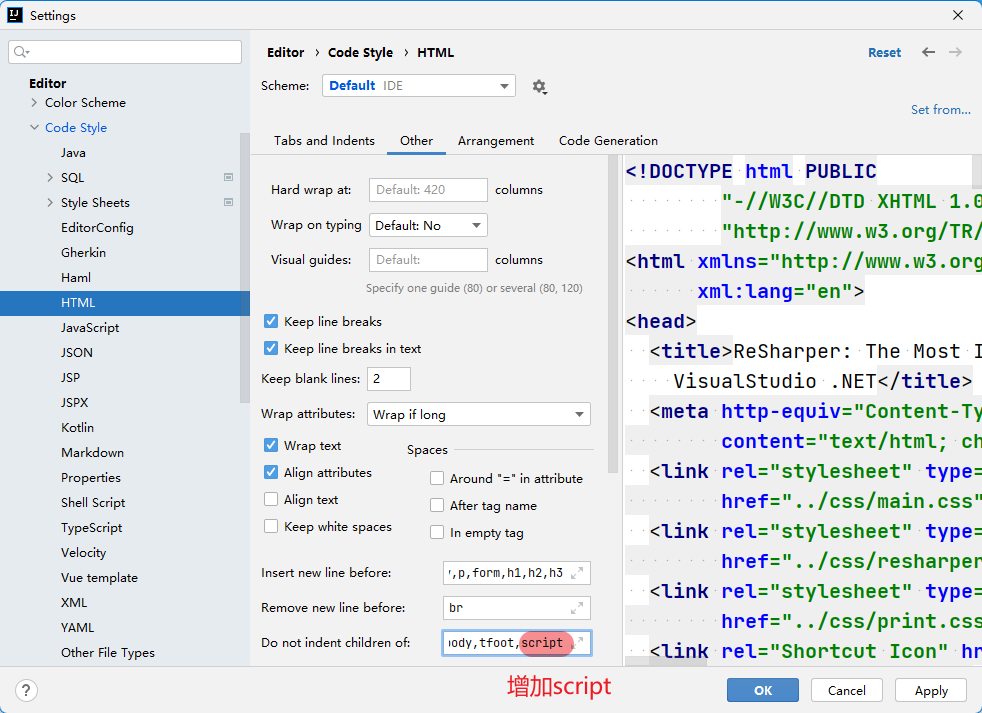Click the Keep blank lines field
Screen dimensions: 982x713
(388, 378)
